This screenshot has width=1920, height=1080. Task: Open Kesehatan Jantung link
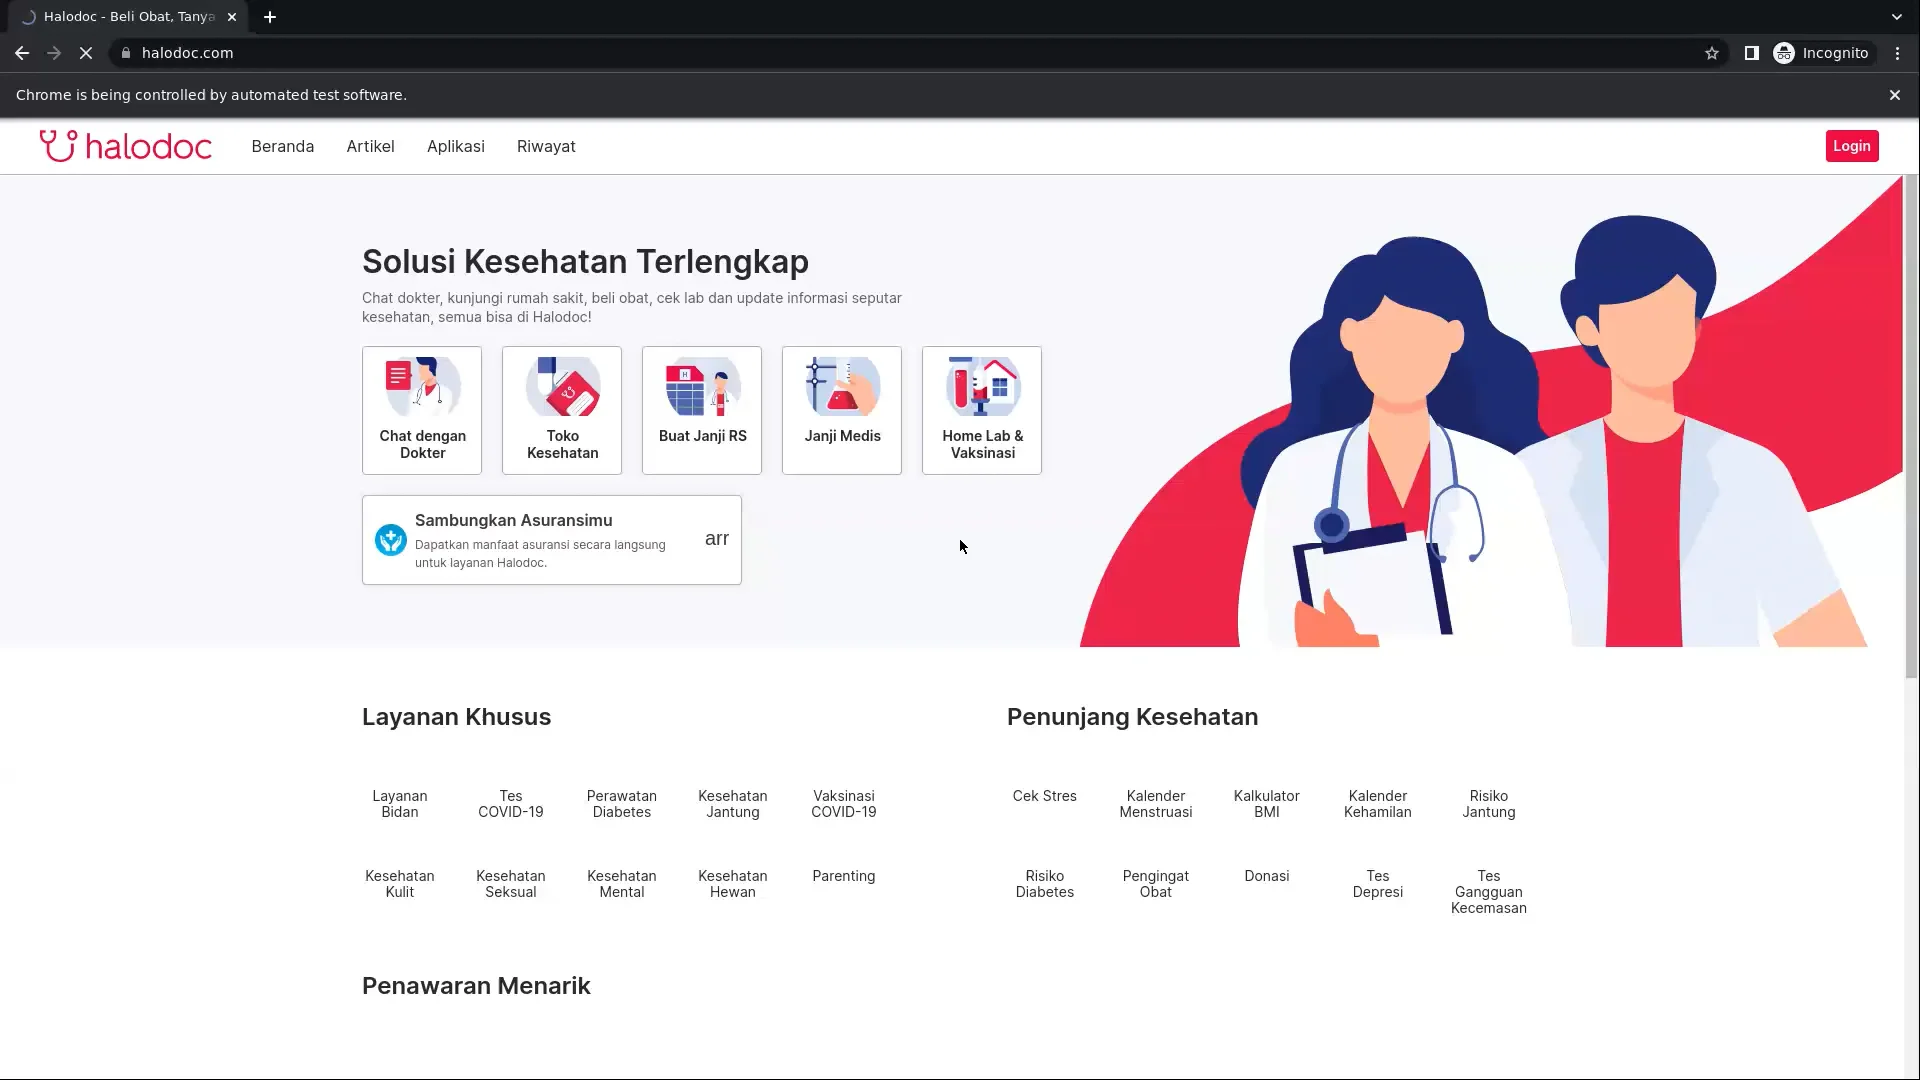tap(733, 804)
